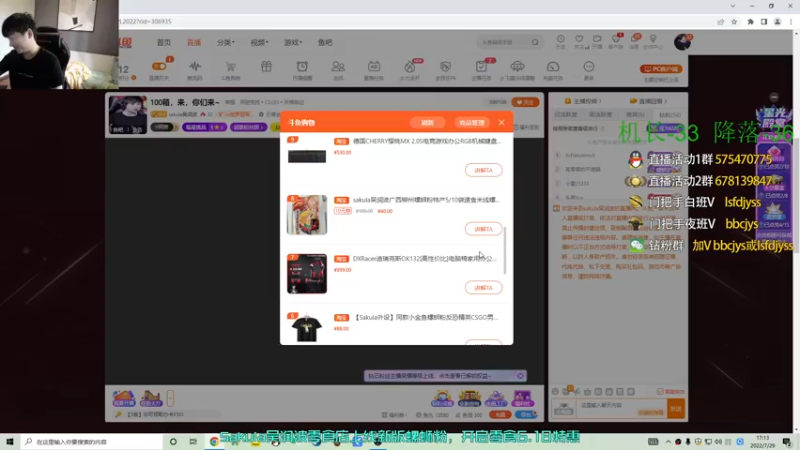Open the user avatar in site header
Screen dimensions: 800x450
tap(682, 42)
